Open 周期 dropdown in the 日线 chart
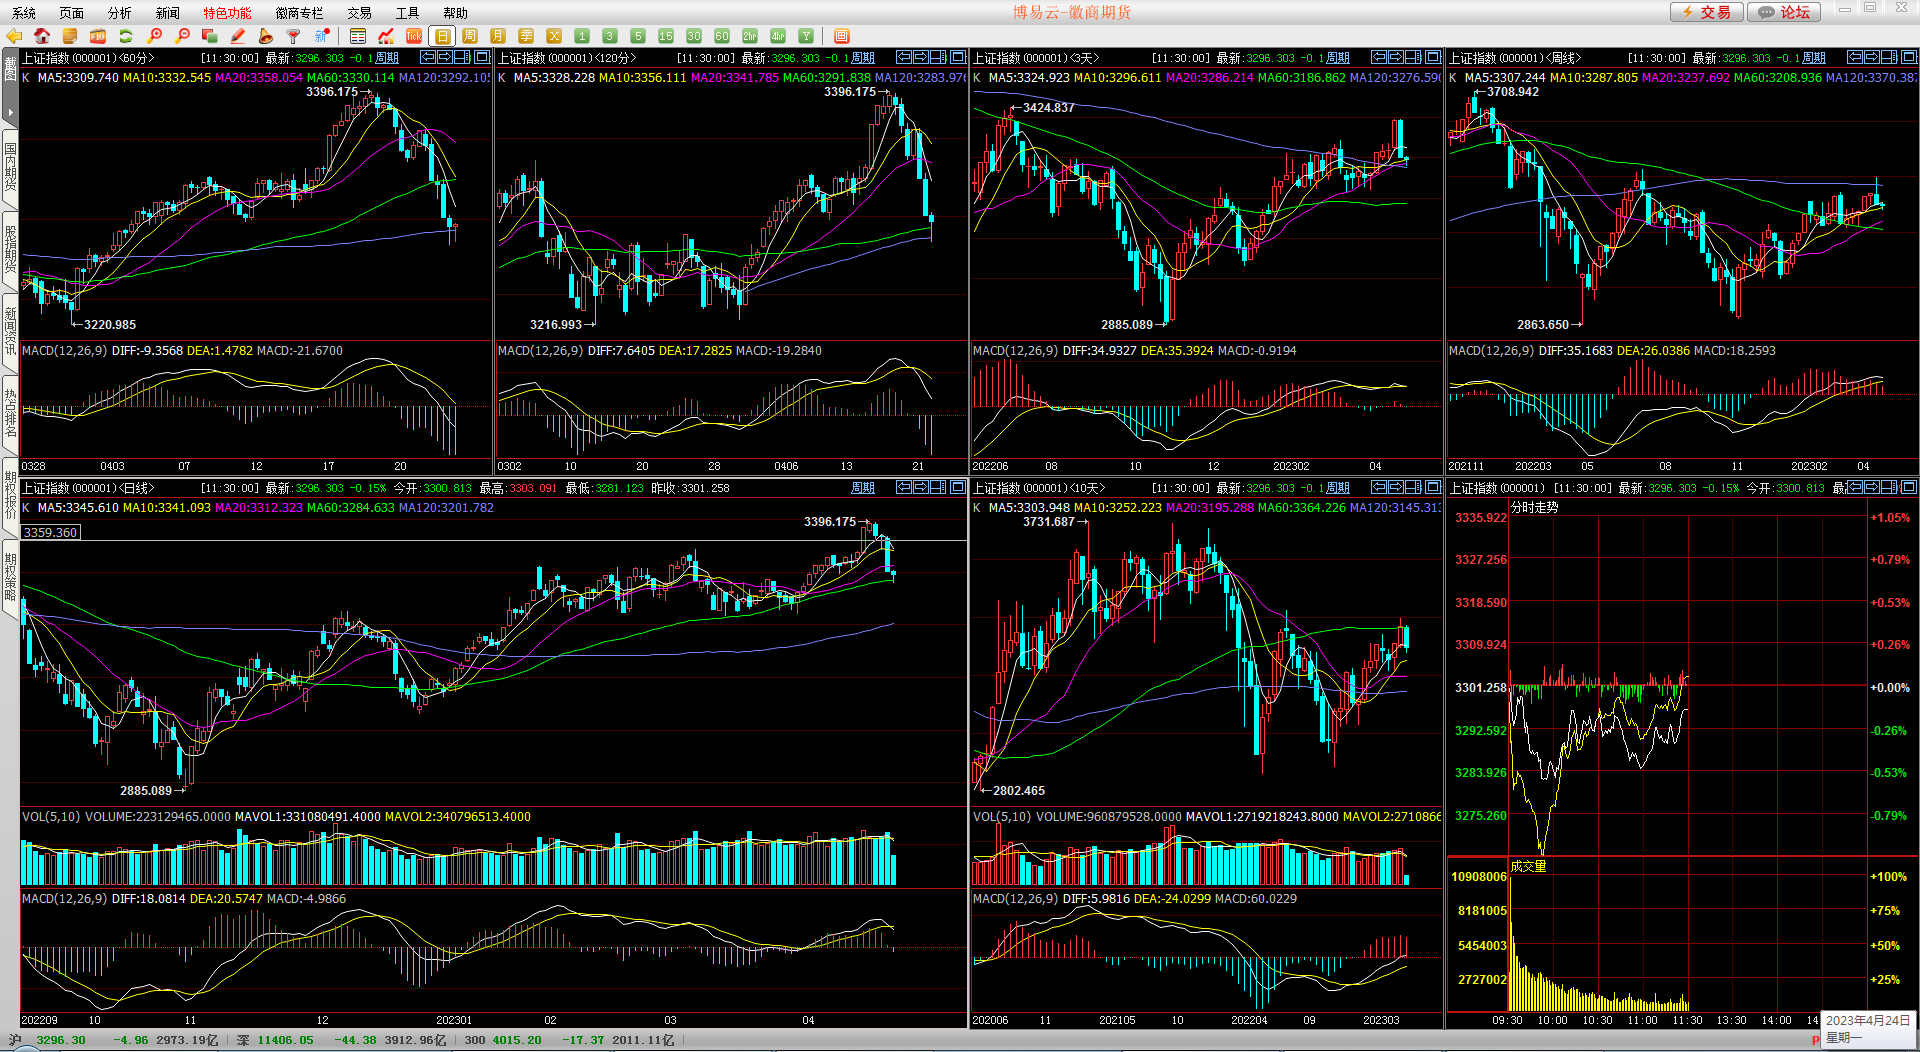The image size is (1920, 1052). [862, 488]
